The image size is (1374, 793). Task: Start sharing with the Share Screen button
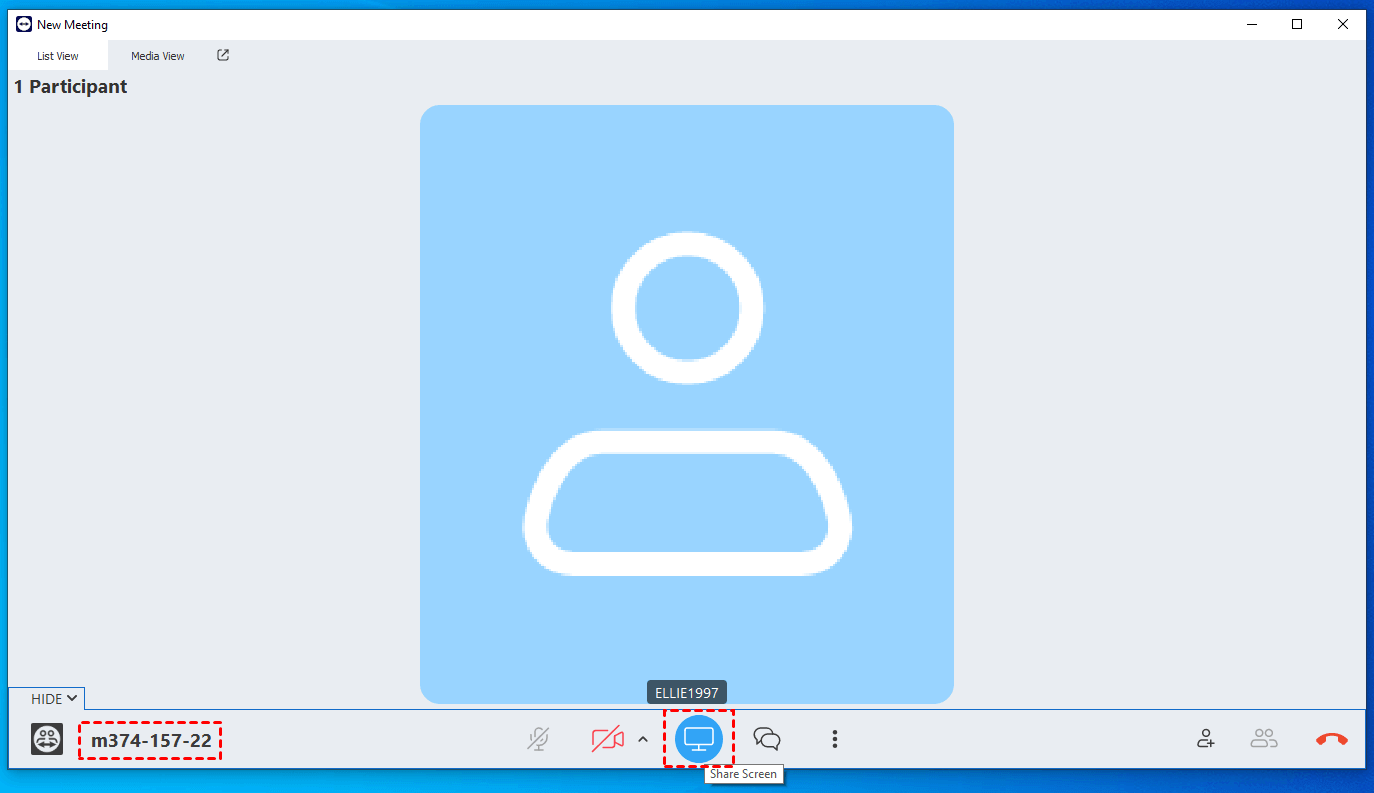pyautogui.click(x=698, y=739)
